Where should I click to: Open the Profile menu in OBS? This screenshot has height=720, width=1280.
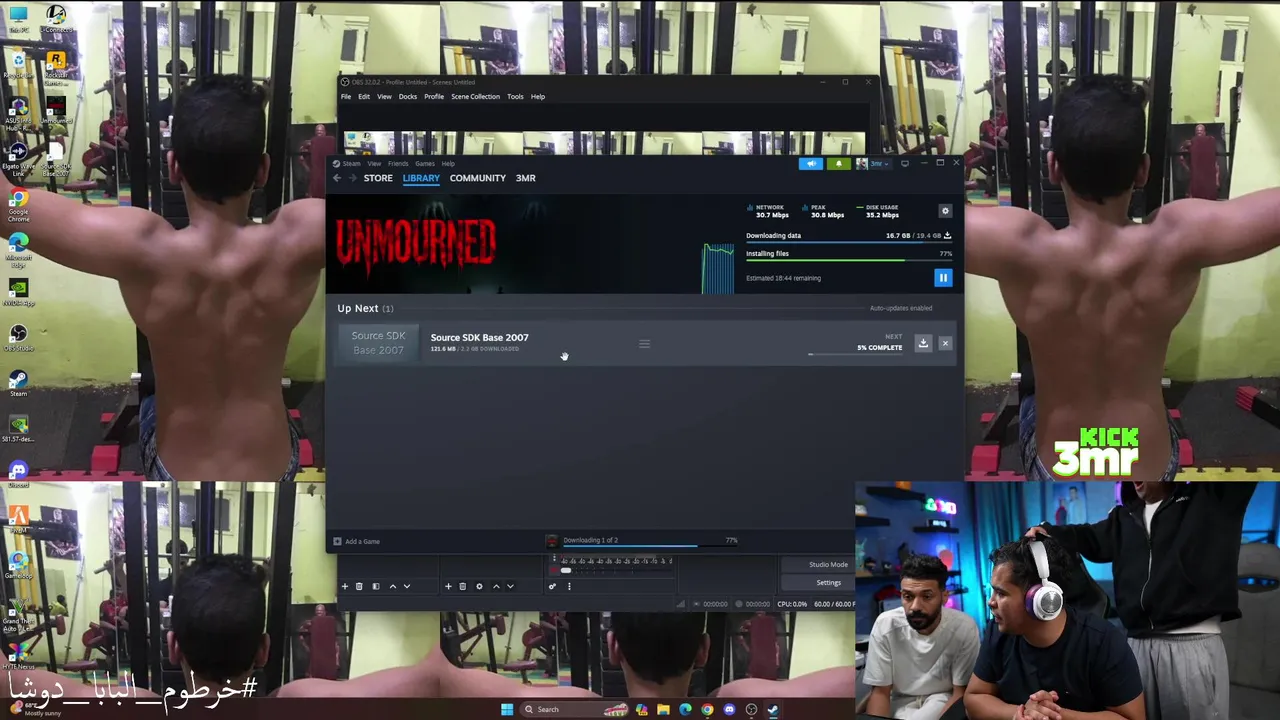pos(434,97)
